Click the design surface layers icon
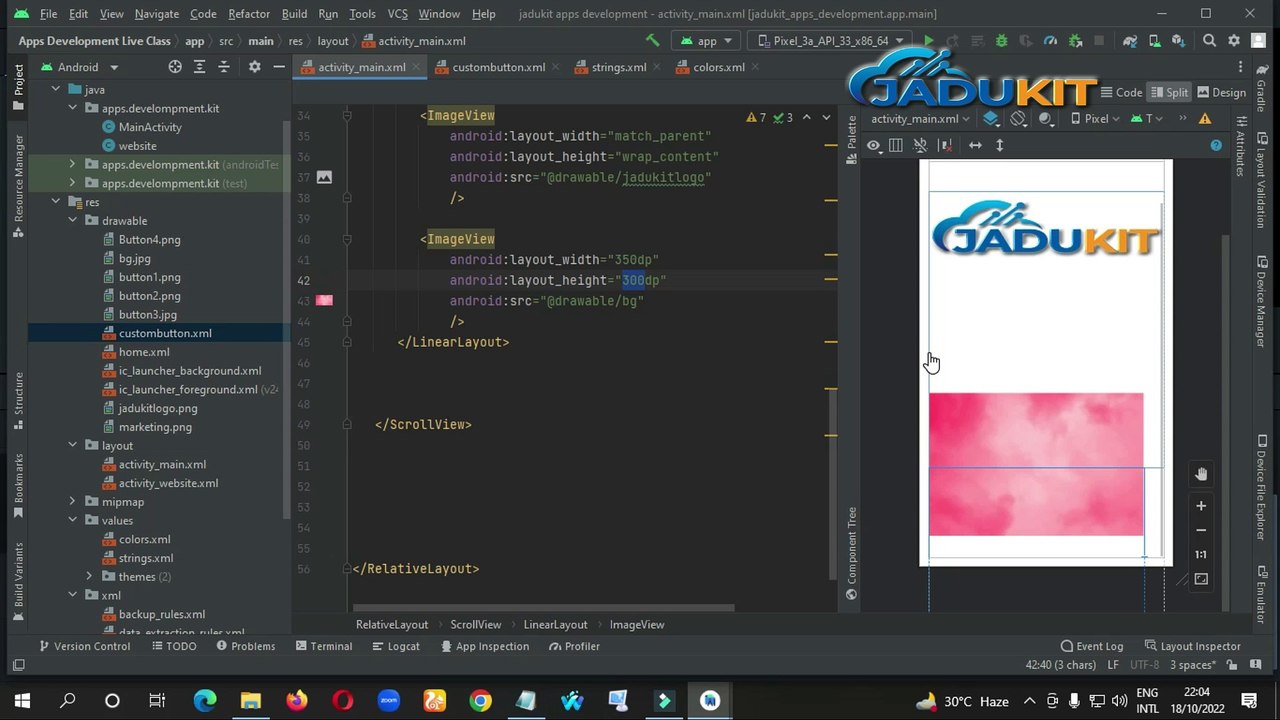 click(990, 119)
